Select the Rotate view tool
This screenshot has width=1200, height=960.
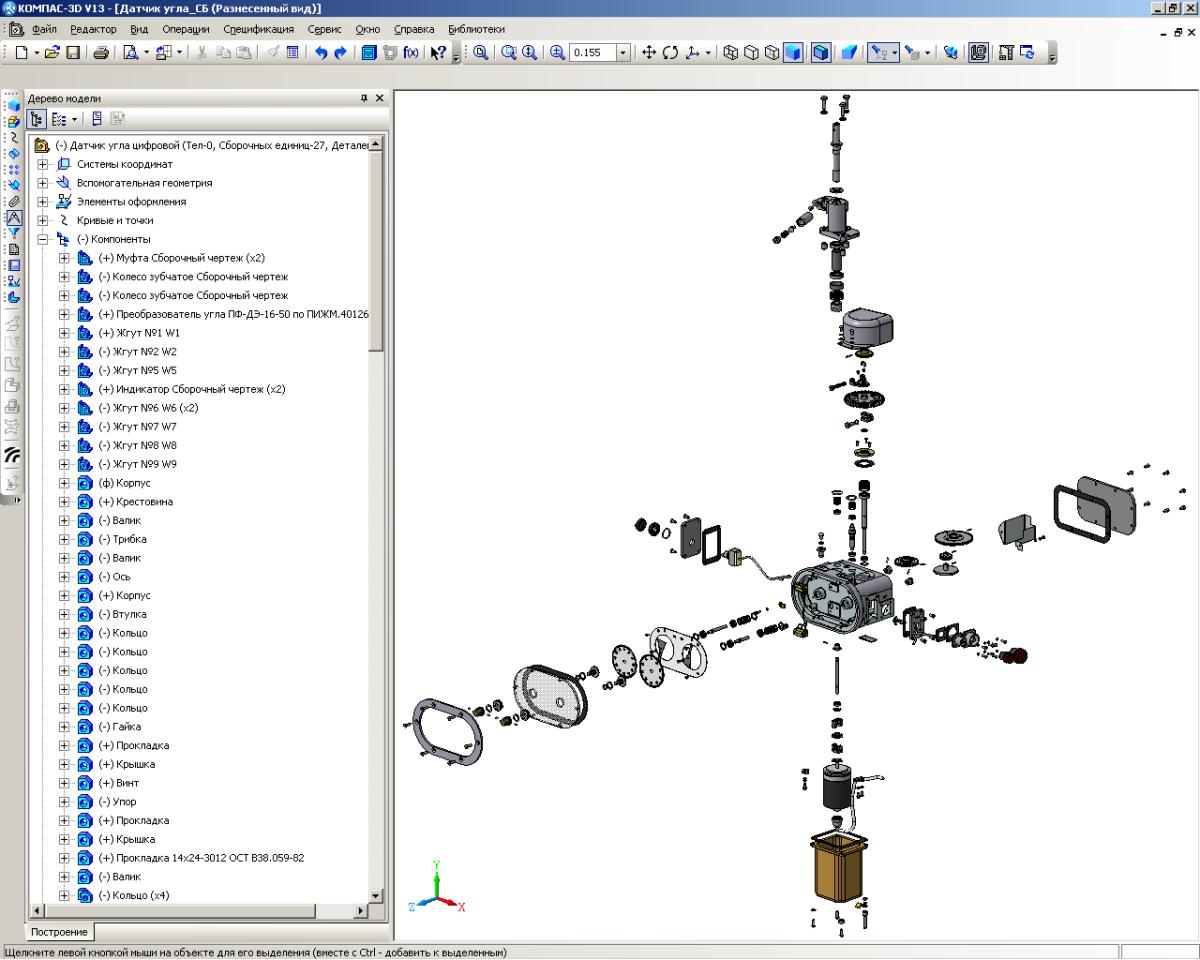[670, 53]
